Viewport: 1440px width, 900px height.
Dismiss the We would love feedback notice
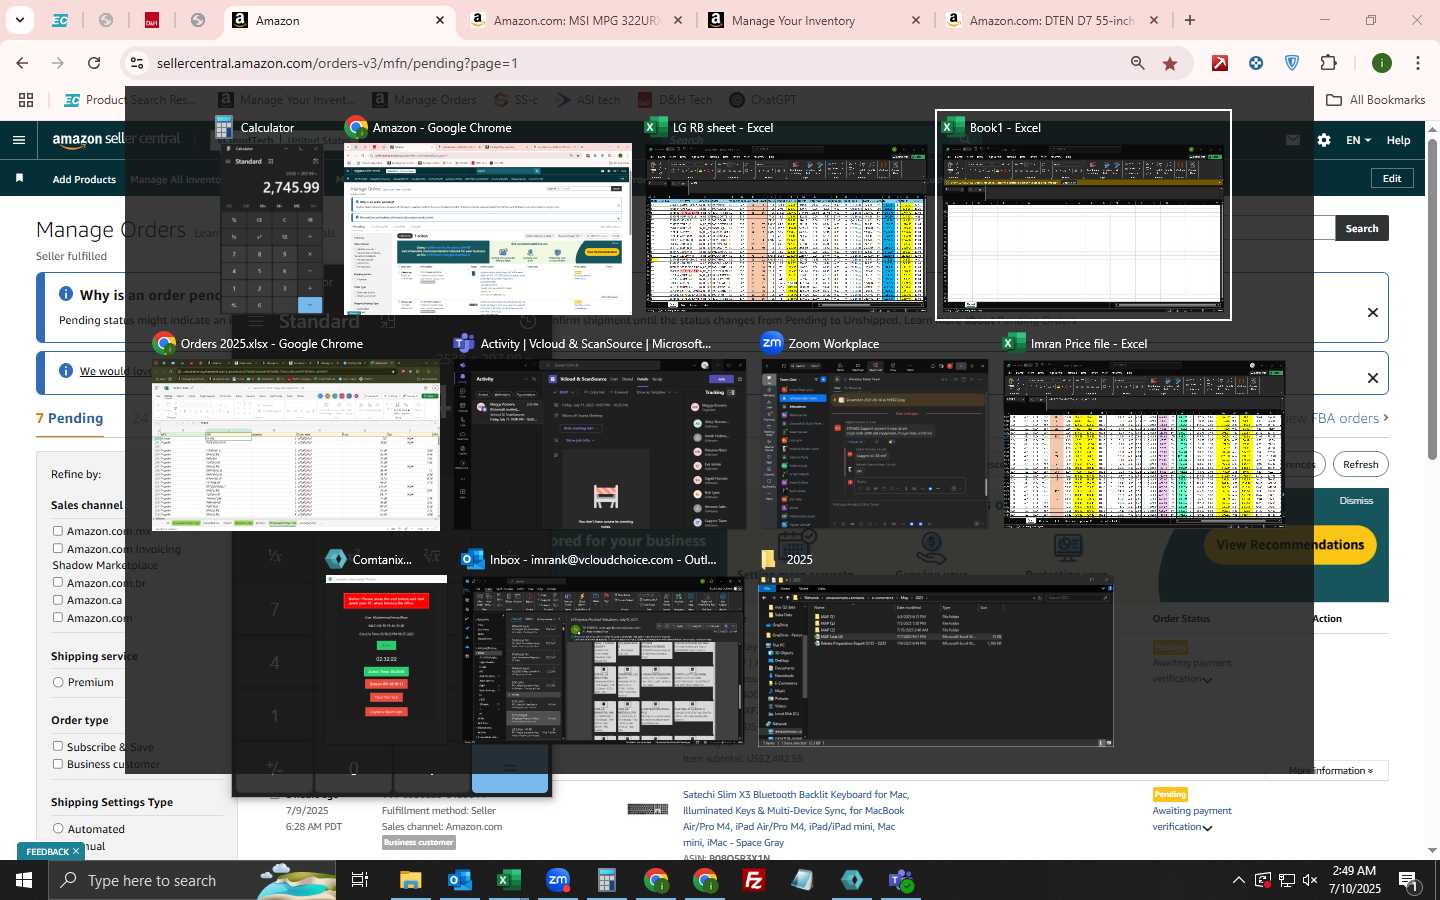(1373, 378)
